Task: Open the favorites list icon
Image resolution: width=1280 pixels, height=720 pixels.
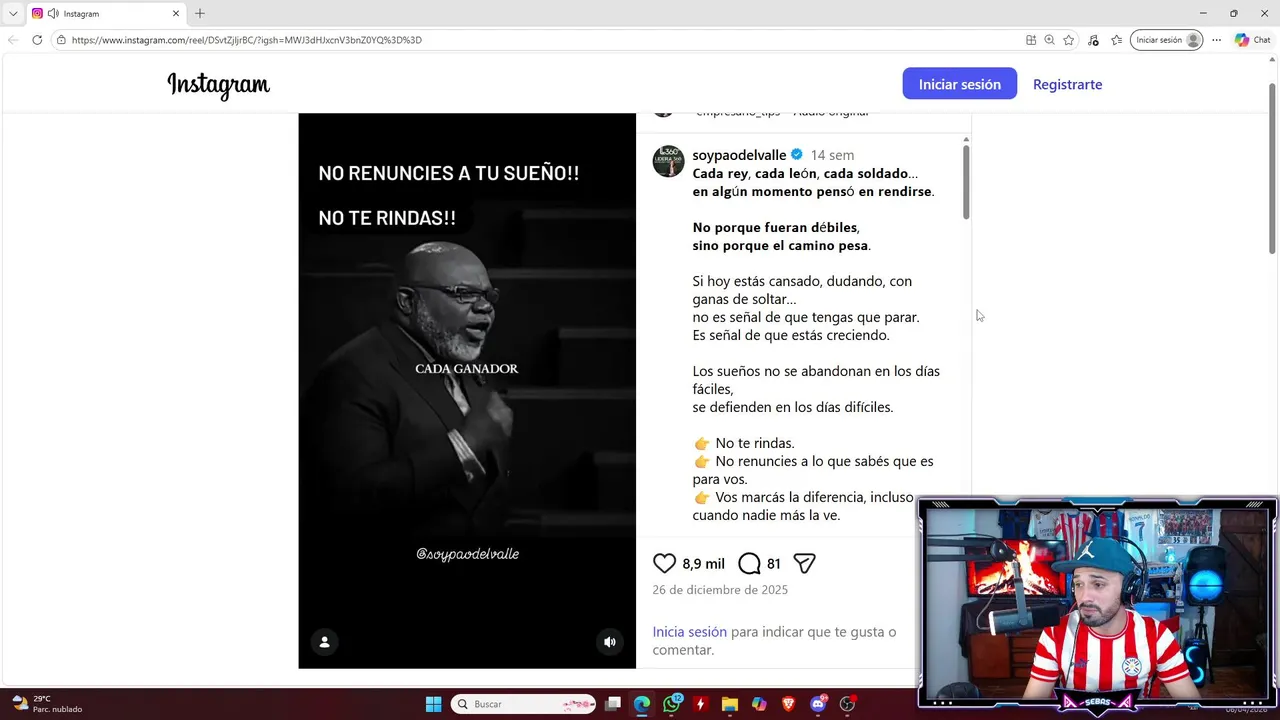Action: (x=1116, y=40)
